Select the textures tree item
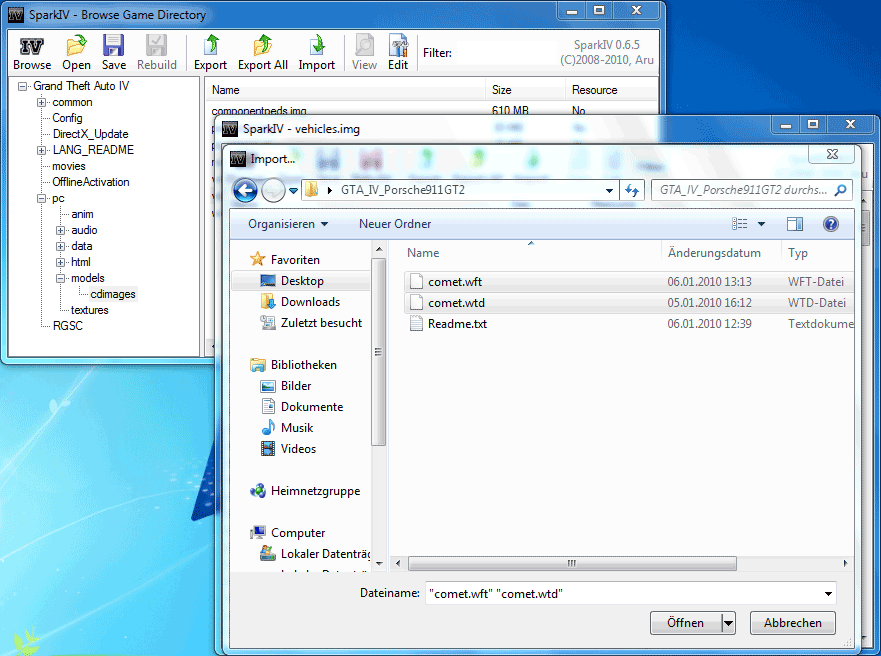The image size is (881, 656). (89, 310)
